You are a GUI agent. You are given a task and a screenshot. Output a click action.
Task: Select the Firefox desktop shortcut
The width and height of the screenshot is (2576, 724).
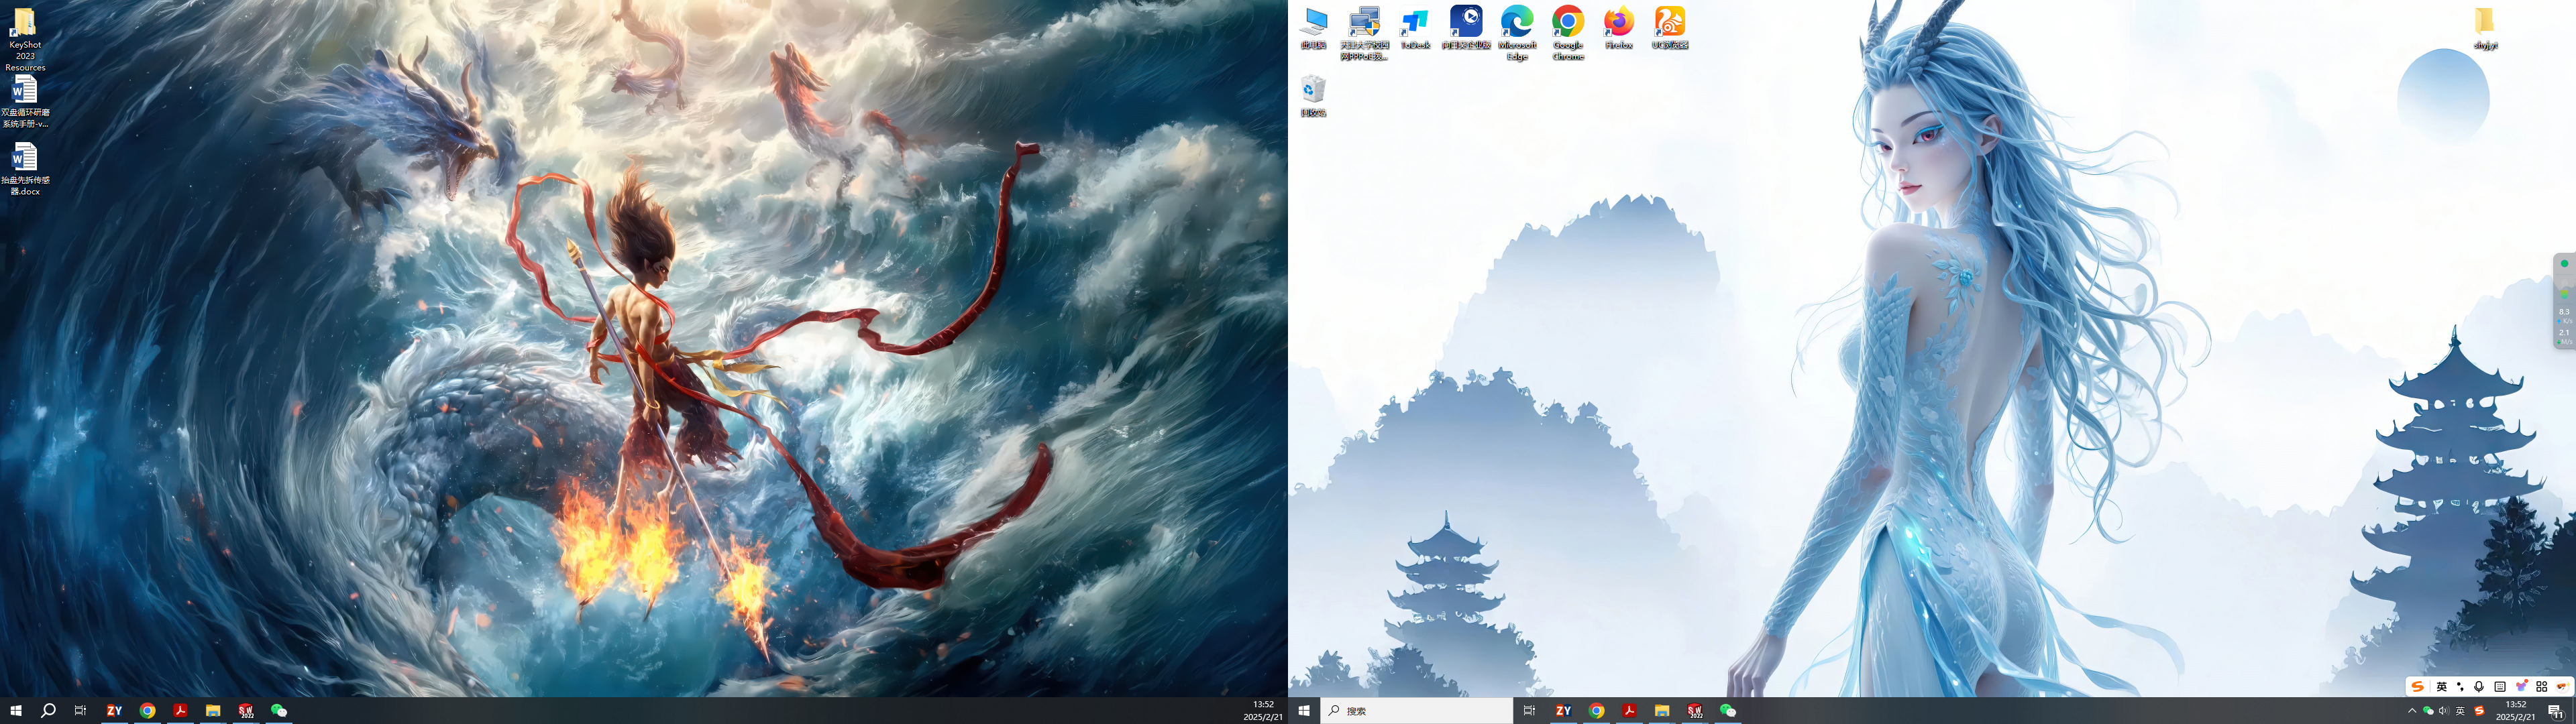pyautogui.click(x=1619, y=27)
